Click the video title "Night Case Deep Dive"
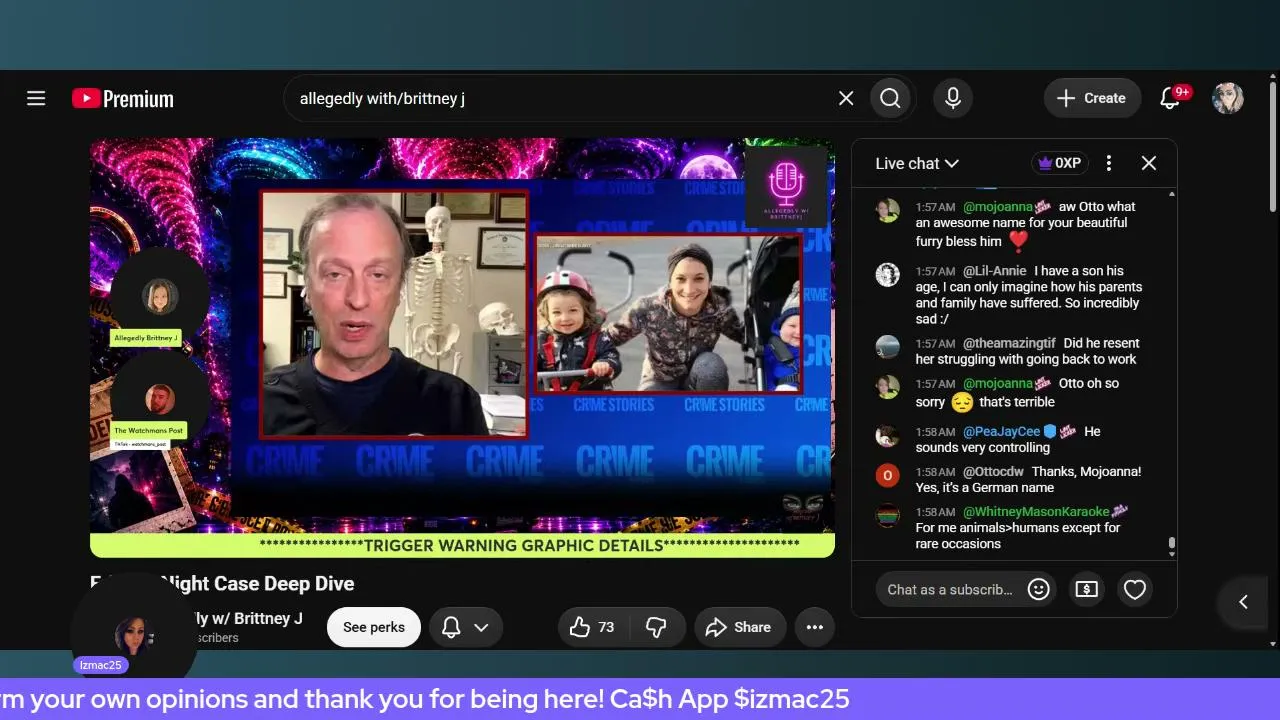This screenshot has height=720, width=1280. (257, 583)
